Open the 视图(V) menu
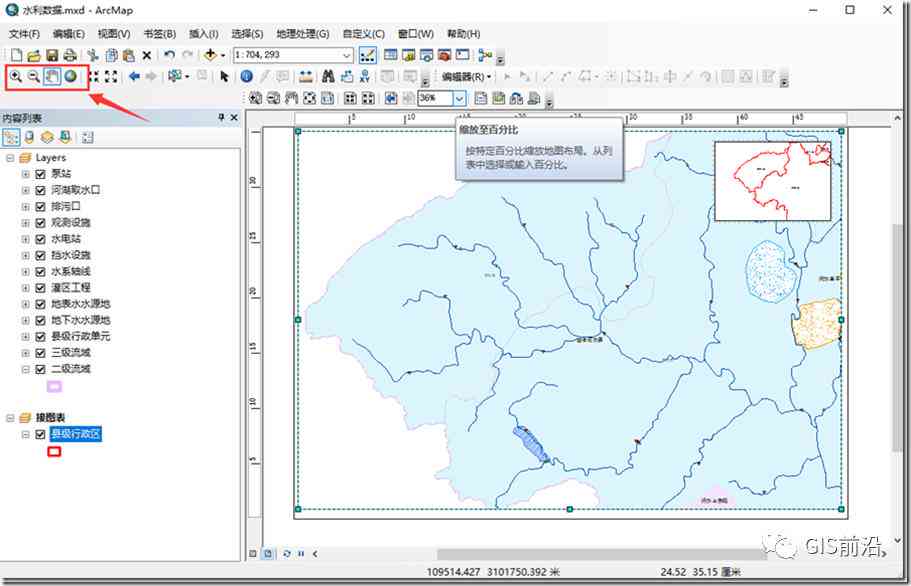This screenshot has height=586, width=911. point(114,34)
